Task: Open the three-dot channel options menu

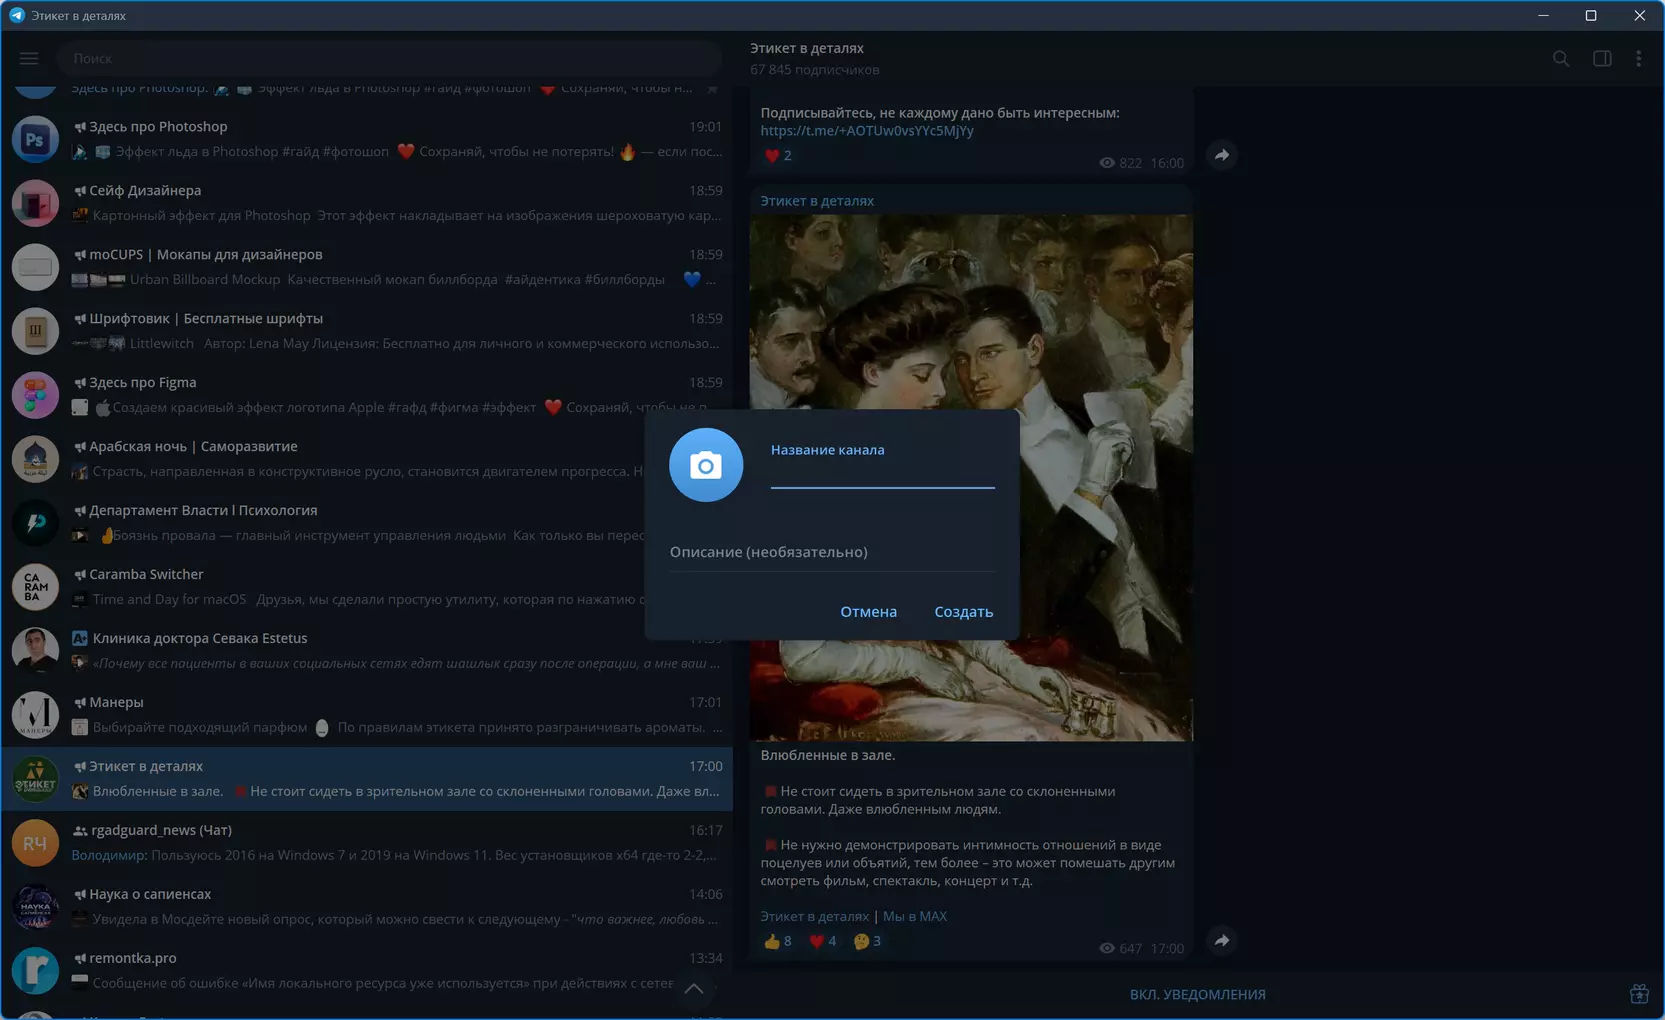Action: 1638,59
